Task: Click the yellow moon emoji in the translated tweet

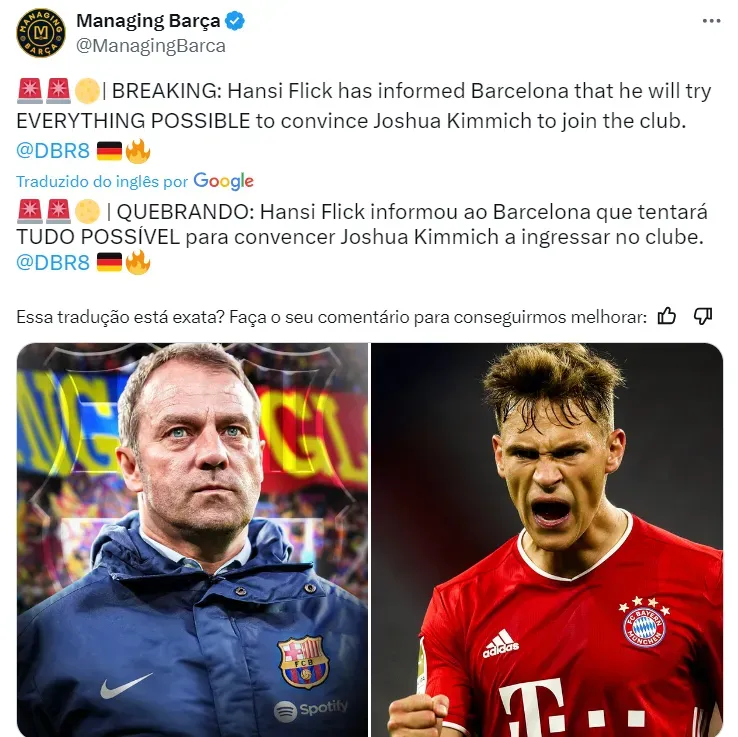Action: [x=88, y=211]
